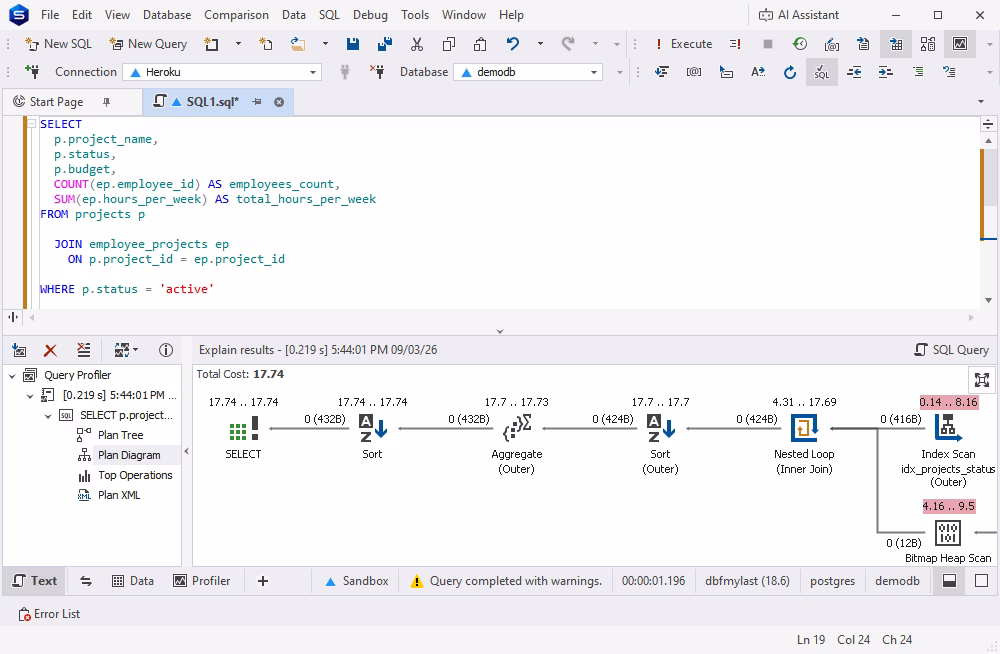Click the Save icon in toolbar
The image size is (1000, 654).
pyautogui.click(x=353, y=44)
